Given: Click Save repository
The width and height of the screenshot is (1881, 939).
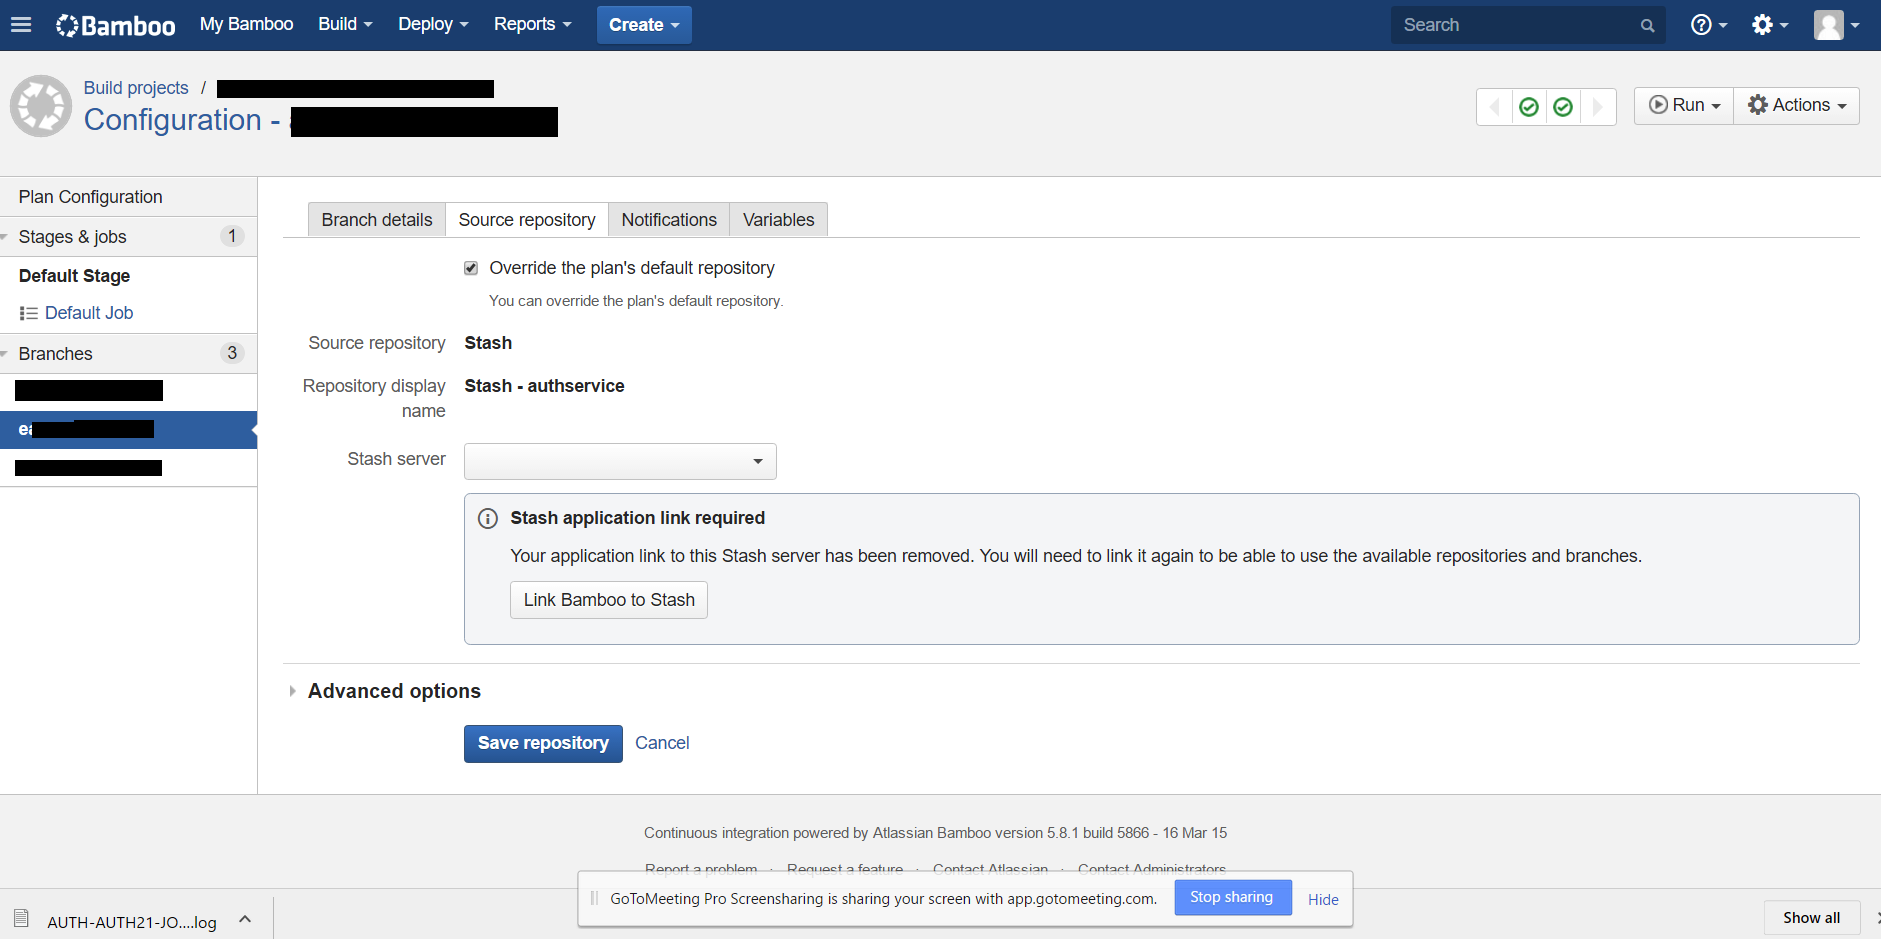Looking at the screenshot, I should (543, 743).
